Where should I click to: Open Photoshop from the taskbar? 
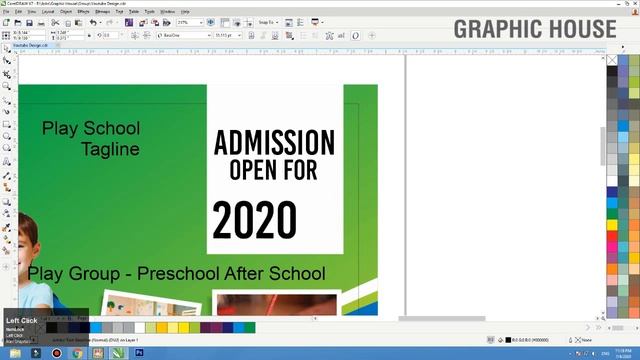(x=139, y=353)
